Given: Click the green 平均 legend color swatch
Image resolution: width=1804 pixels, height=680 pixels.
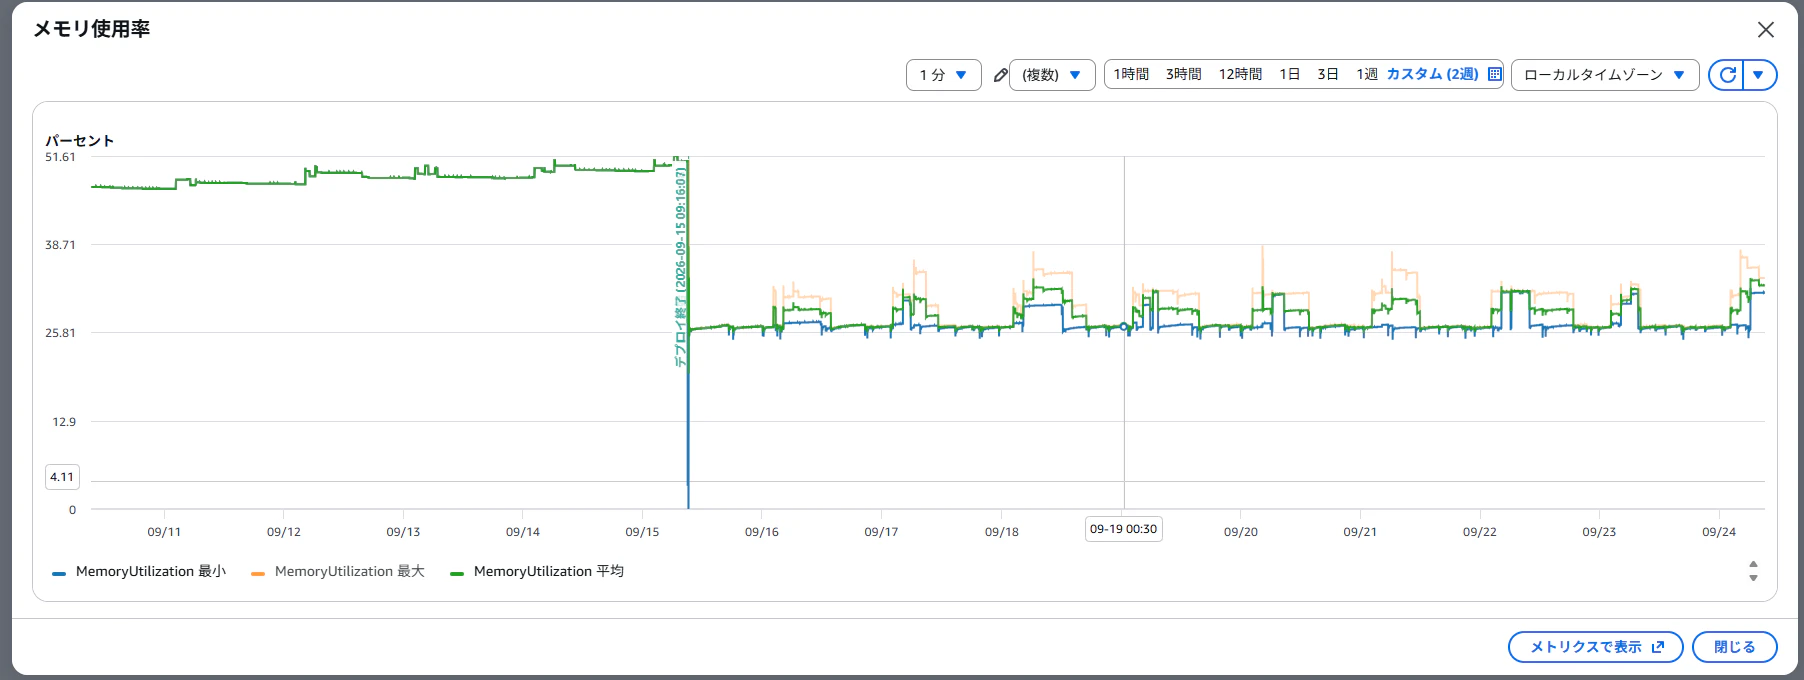Looking at the screenshot, I should pyautogui.click(x=457, y=574).
